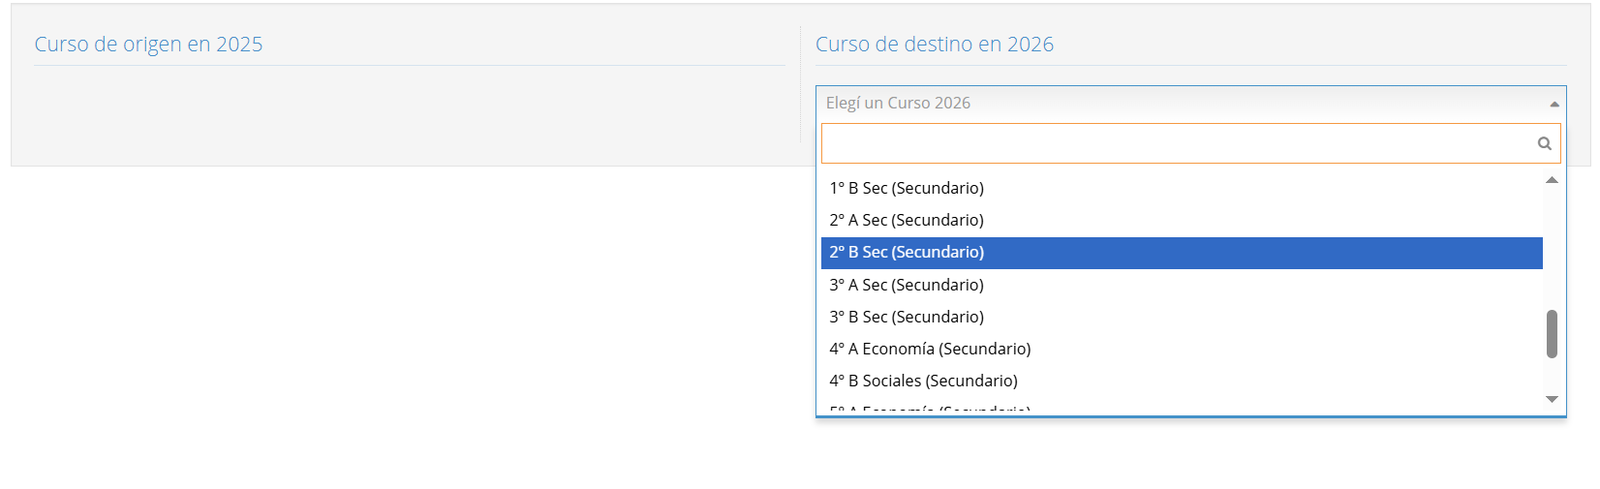Click empty area under 'Curso de origen' heading
The image size is (1600, 489).
pyautogui.click(x=400, y=110)
